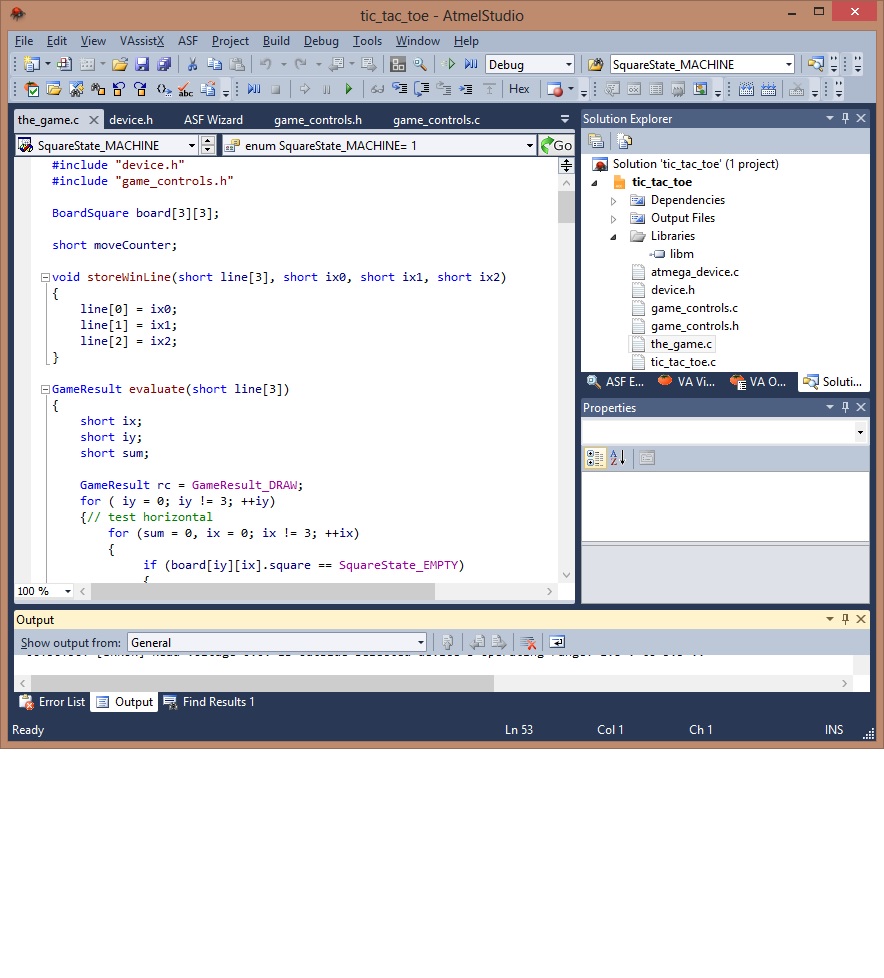Open the ASF menu
This screenshot has height=978, width=884.
[188, 41]
